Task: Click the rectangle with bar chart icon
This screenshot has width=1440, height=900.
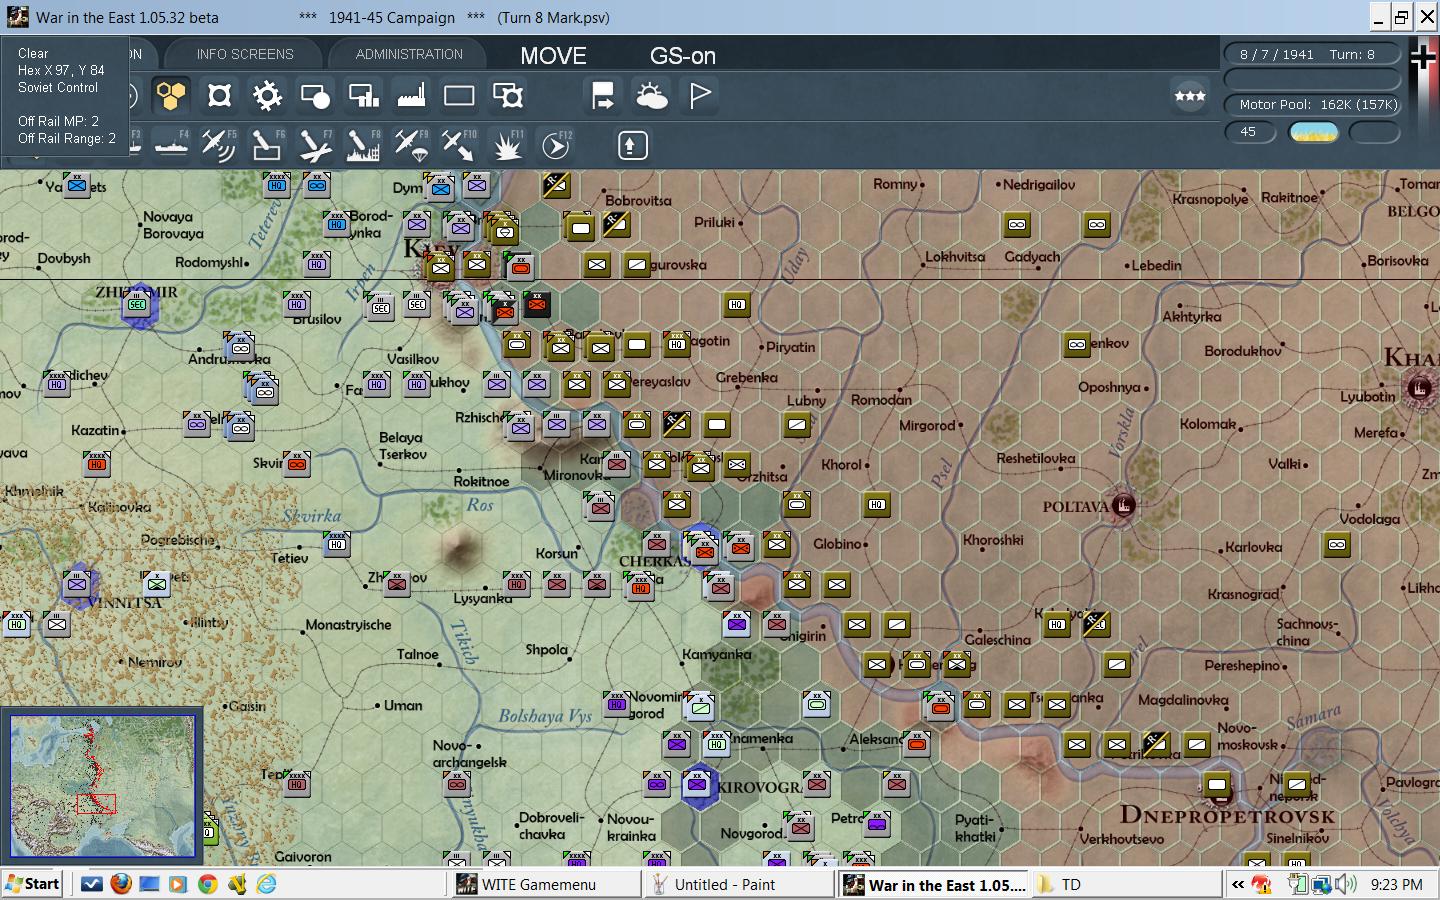Action: click(363, 96)
